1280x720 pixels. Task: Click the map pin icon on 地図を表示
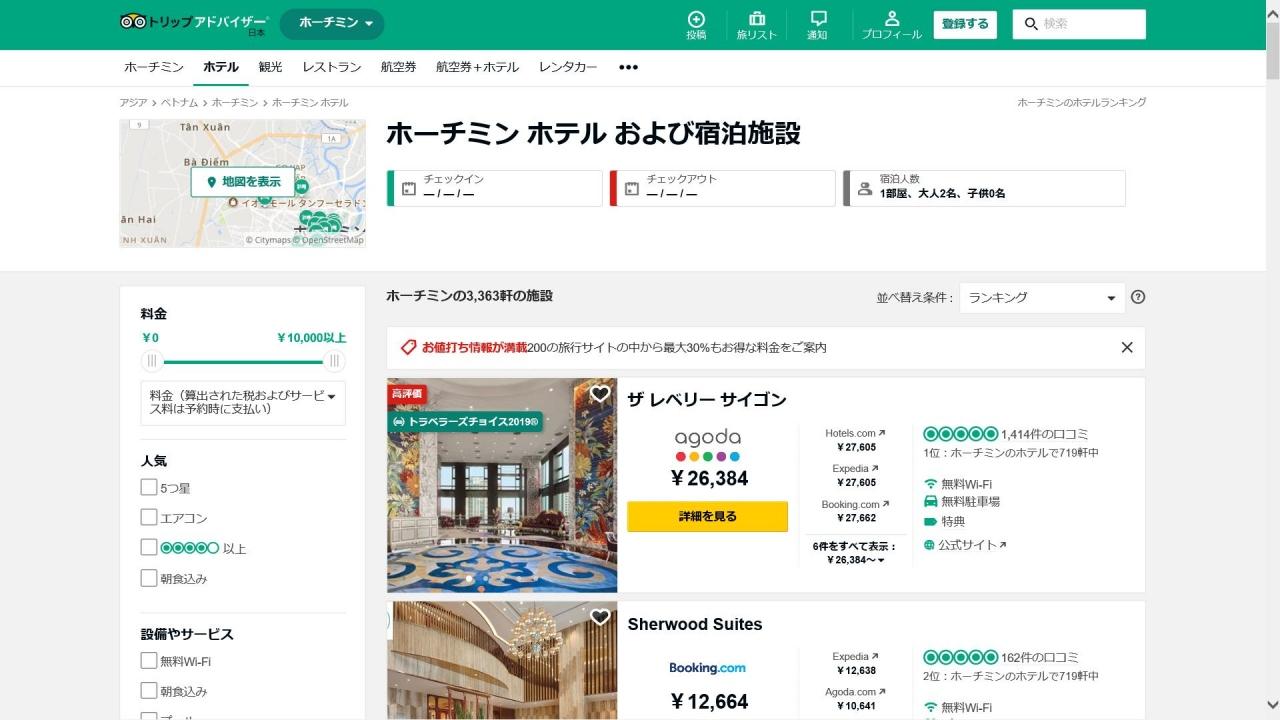(211, 182)
